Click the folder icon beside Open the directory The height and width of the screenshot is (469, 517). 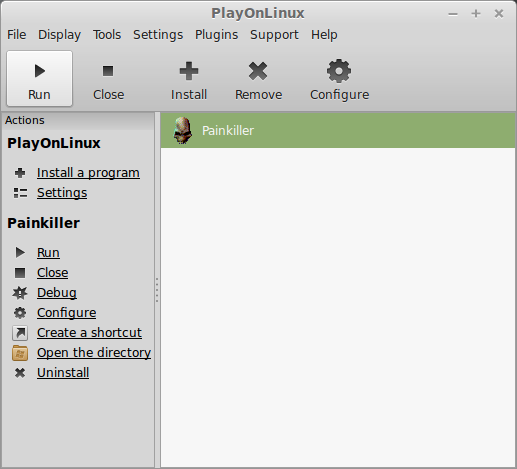pos(20,353)
